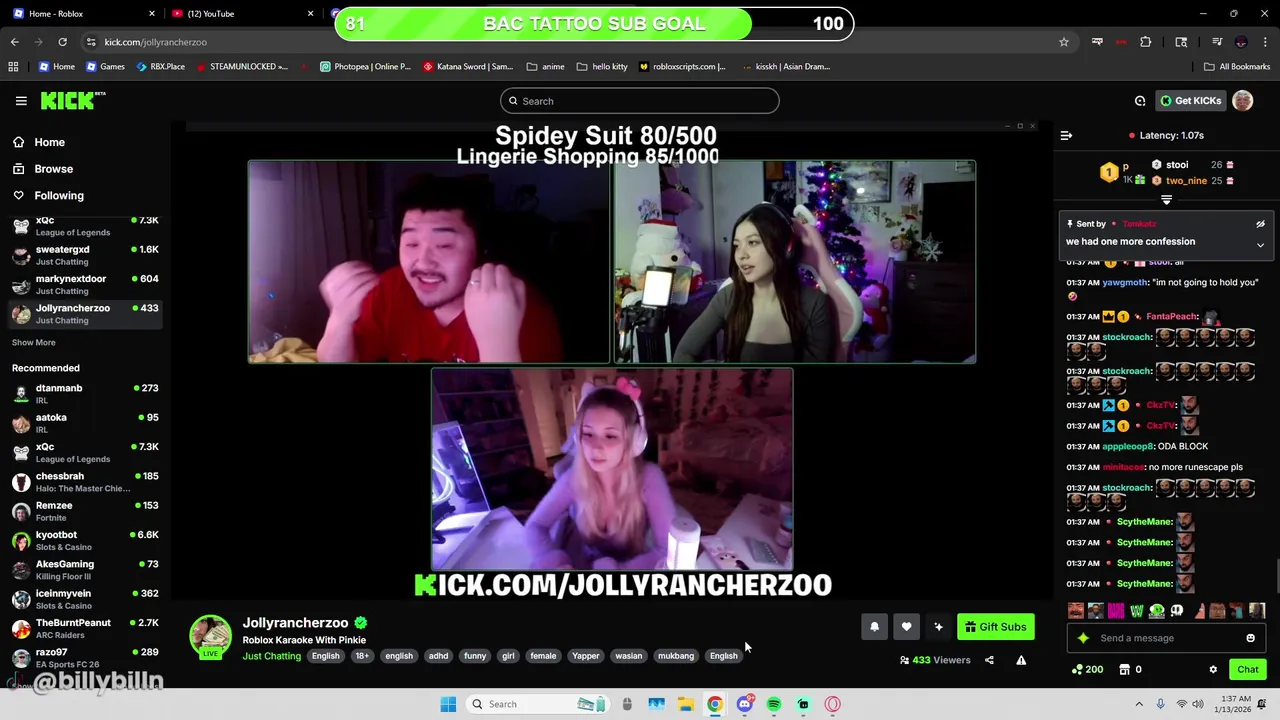
Task: Open sweatergxd channel in sidebar
Action: point(85,255)
